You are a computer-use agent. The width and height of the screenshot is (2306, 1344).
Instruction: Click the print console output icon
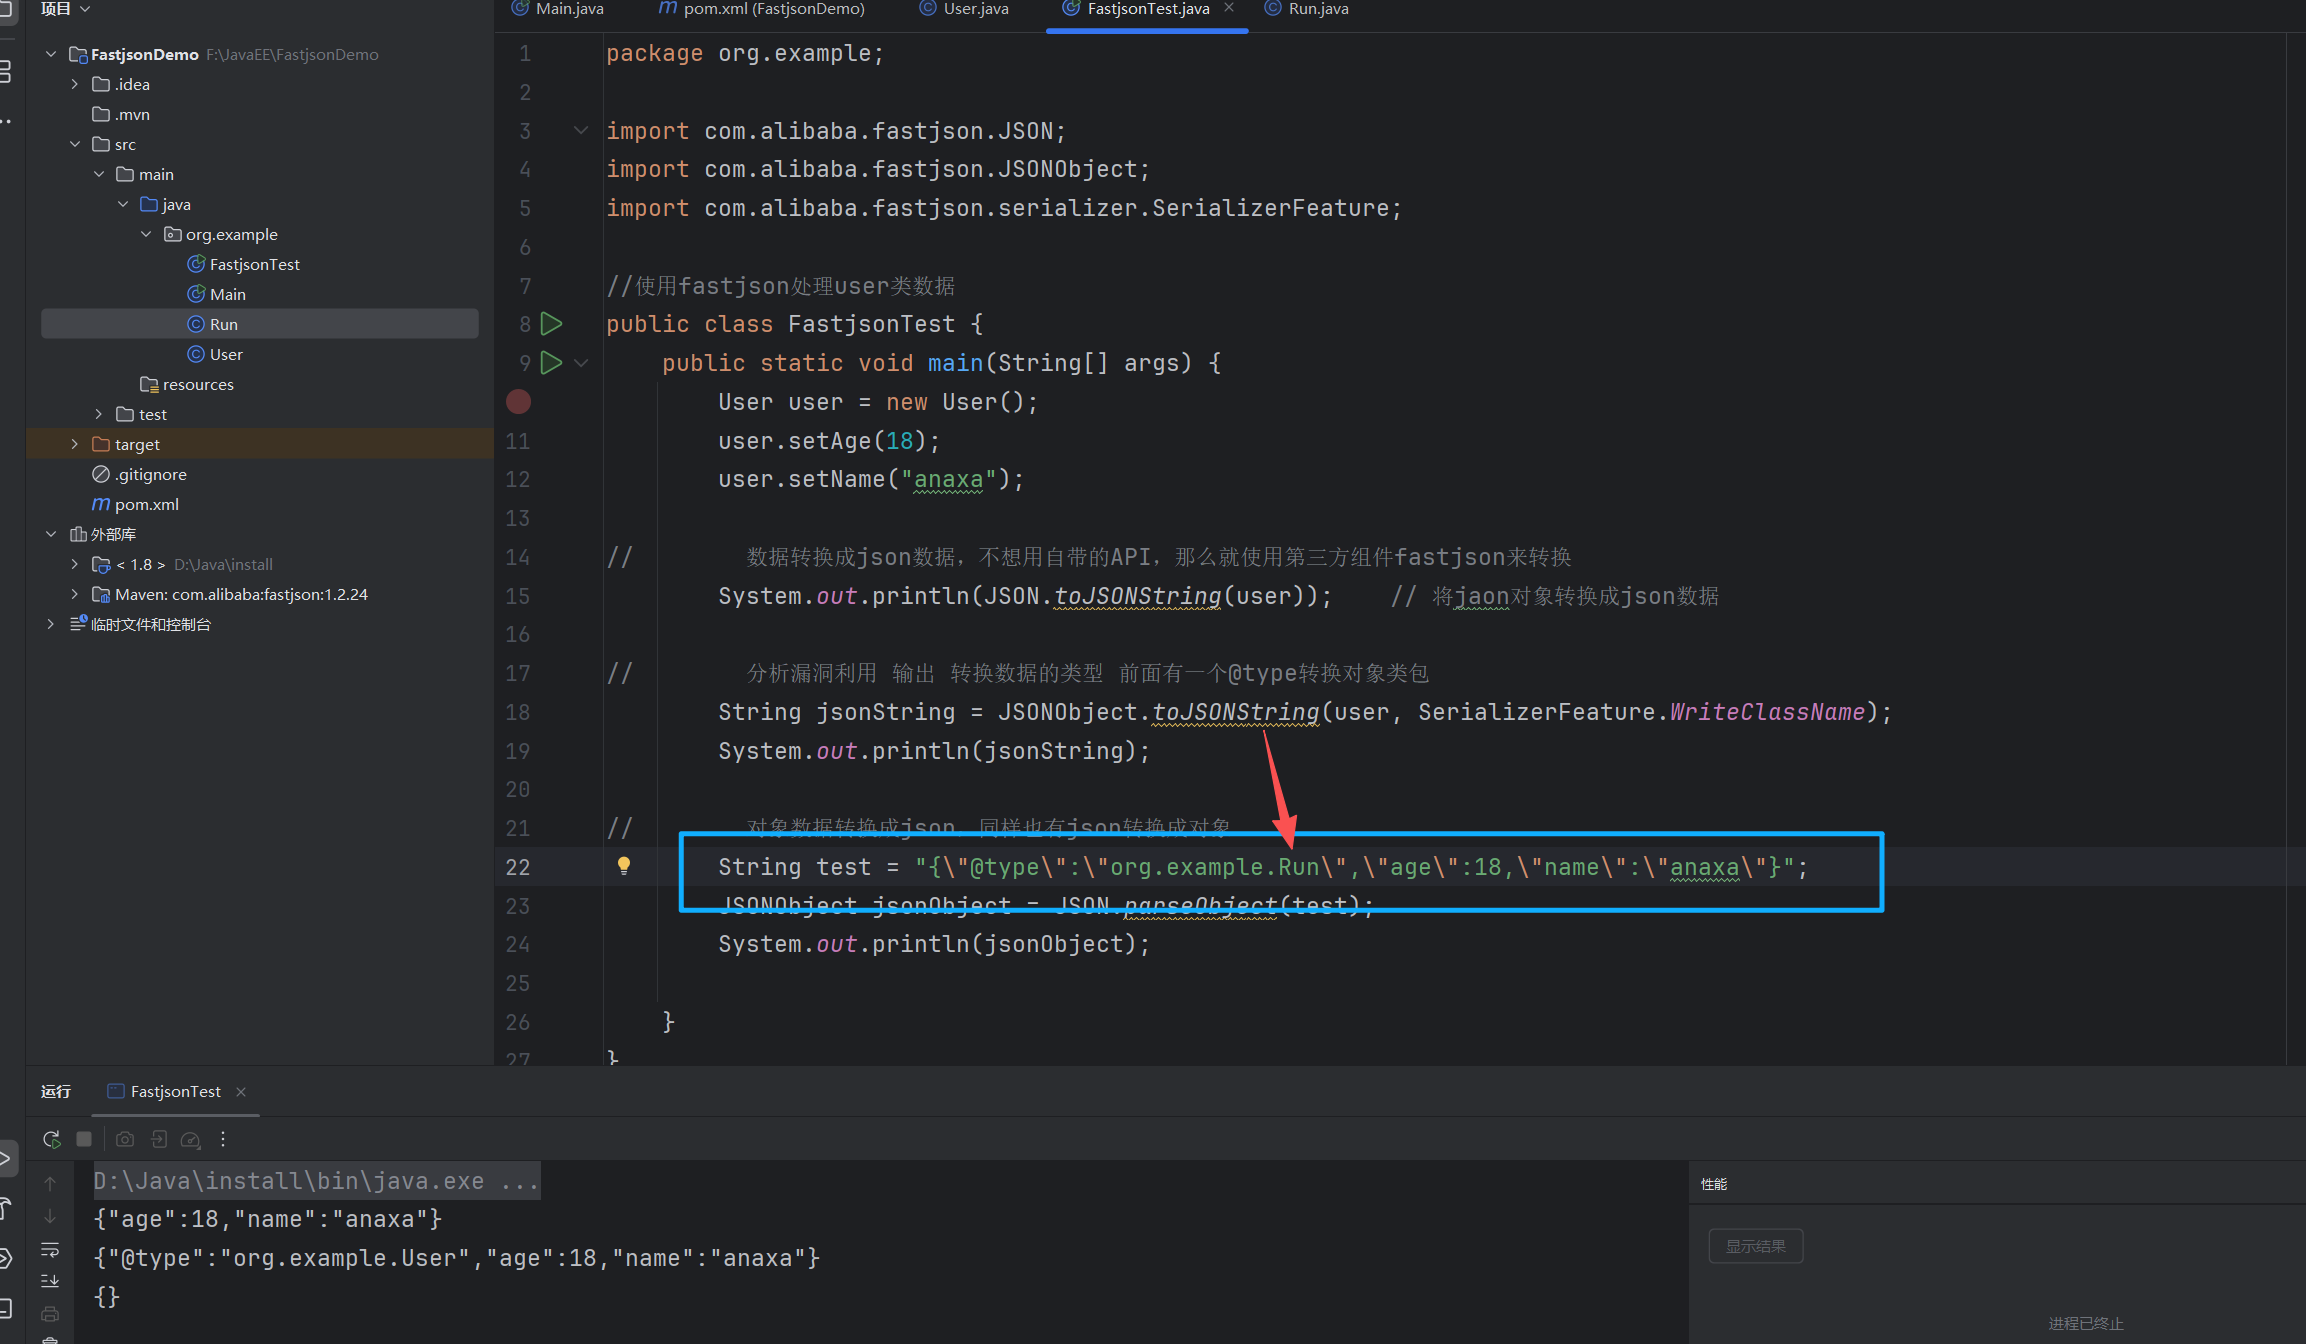50,1313
